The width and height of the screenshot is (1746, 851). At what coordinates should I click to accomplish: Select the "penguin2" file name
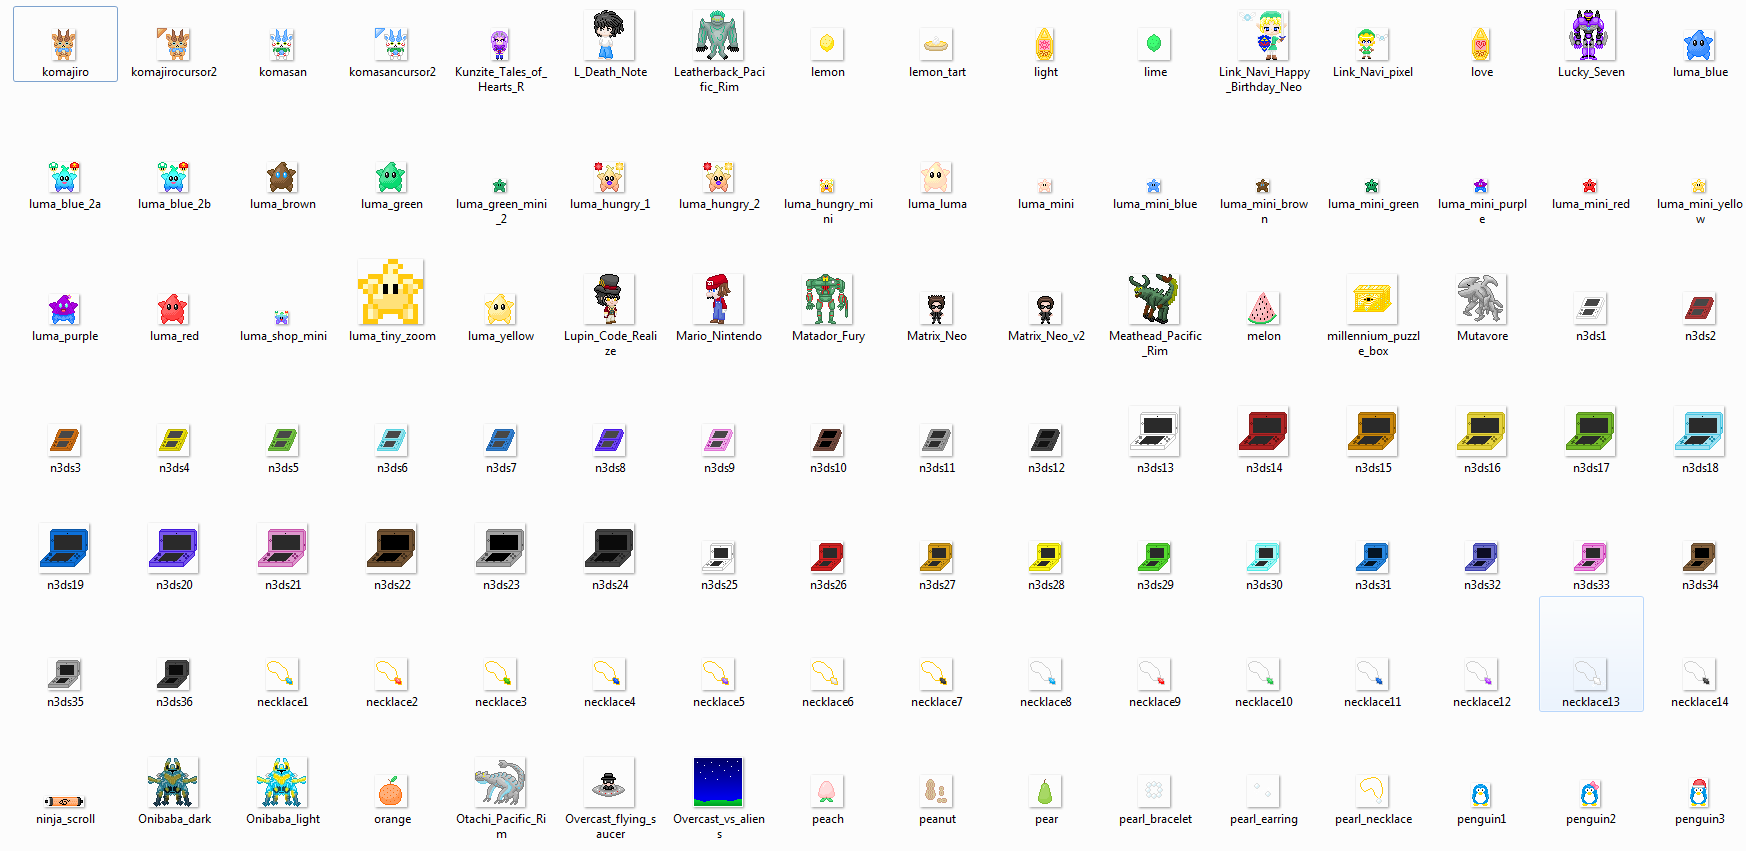pyautogui.click(x=1590, y=819)
